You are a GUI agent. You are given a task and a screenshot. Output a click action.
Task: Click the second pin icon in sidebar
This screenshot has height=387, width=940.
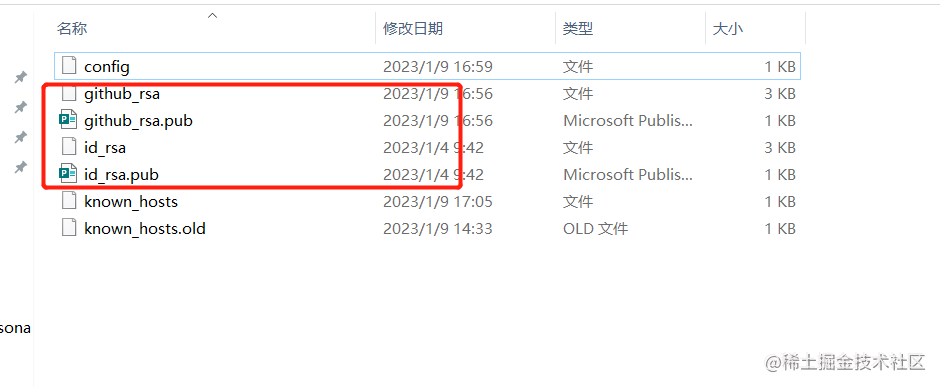click(x=20, y=107)
